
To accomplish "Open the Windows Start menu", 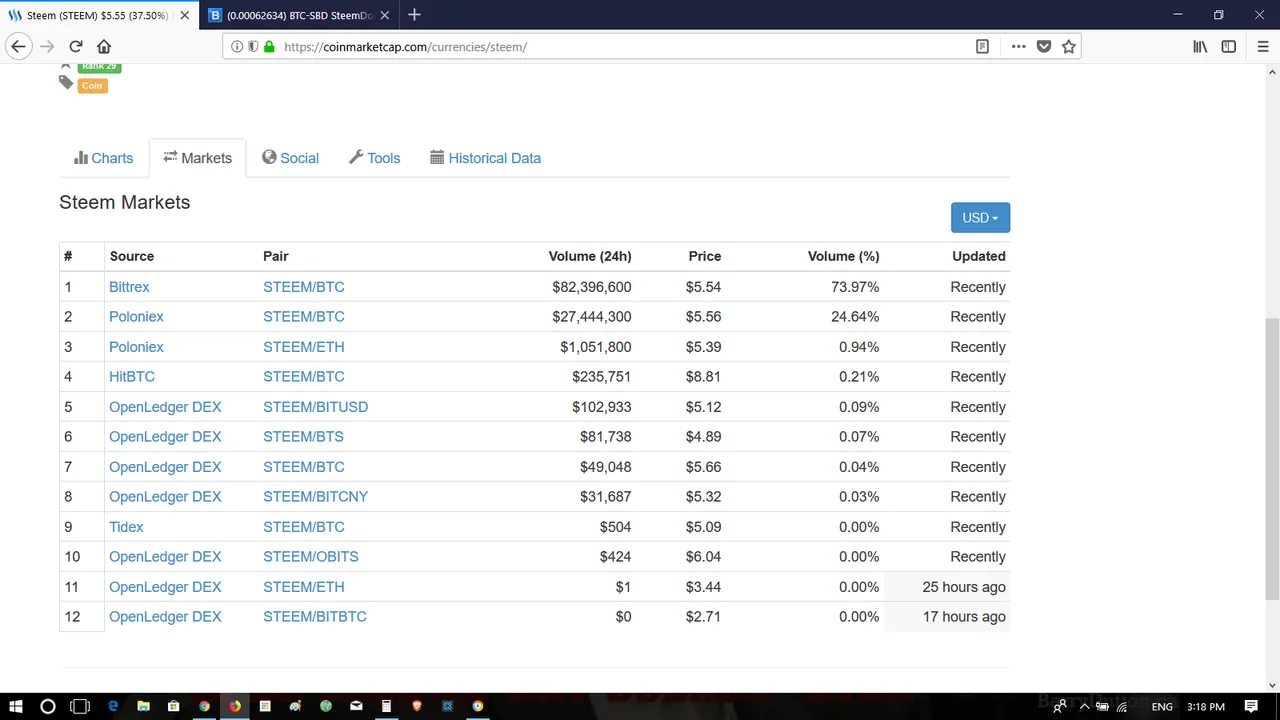I will tap(16, 706).
